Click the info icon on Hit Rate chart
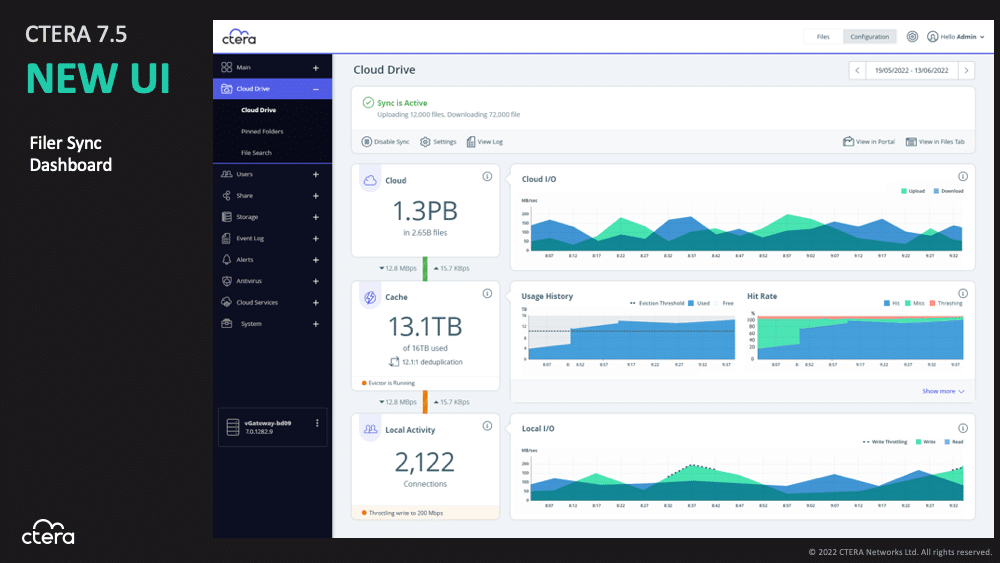This screenshot has height=563, width=1000. coord(963,293)
